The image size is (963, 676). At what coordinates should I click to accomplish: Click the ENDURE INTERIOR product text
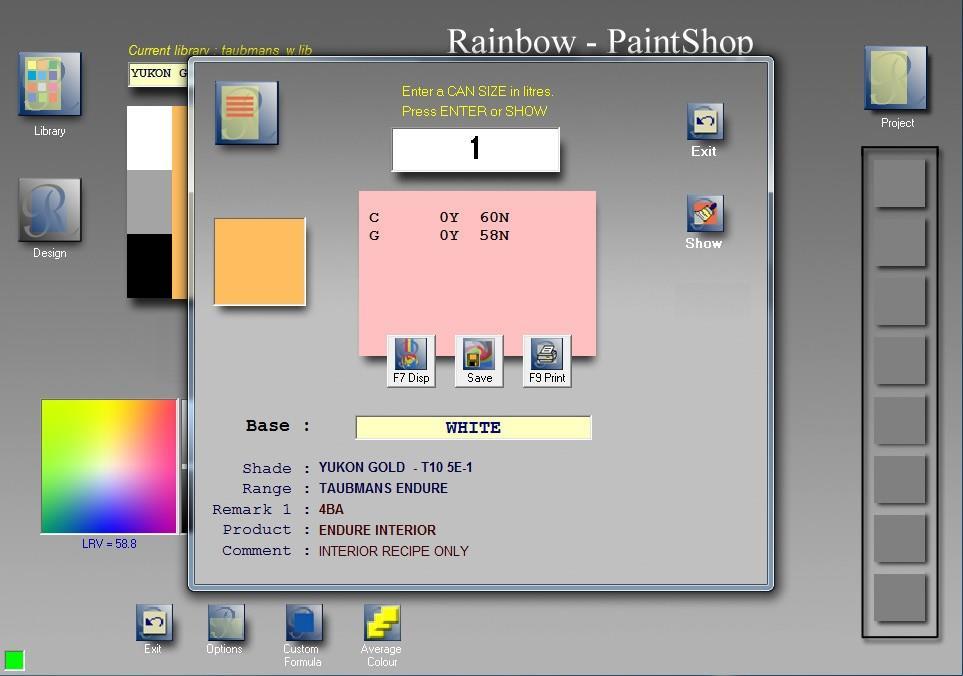click(377, 530)
